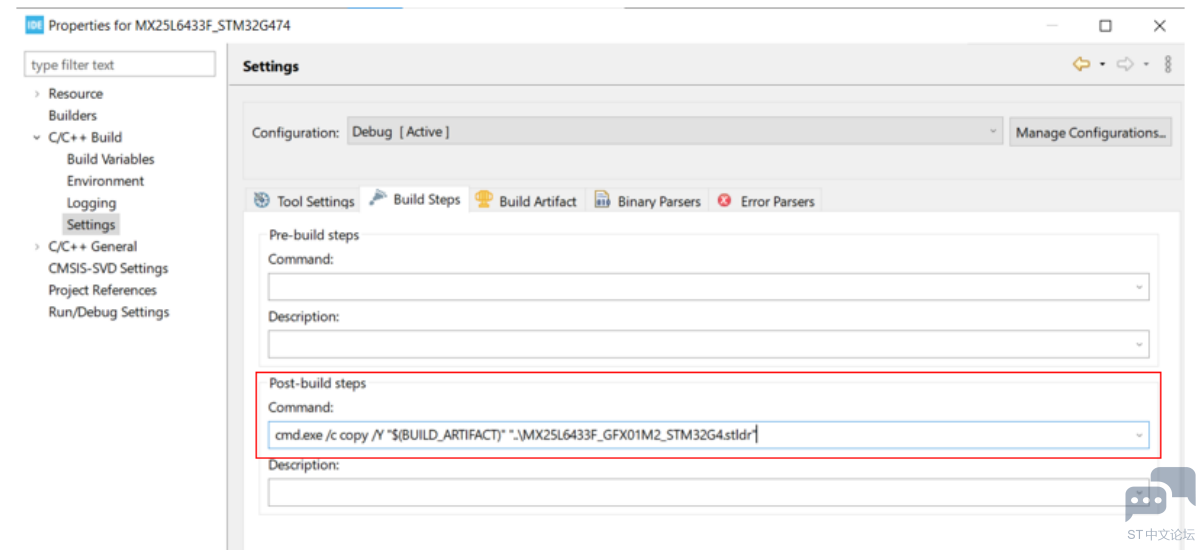Click the IDE icon in title bar

[x=34, y=25]
